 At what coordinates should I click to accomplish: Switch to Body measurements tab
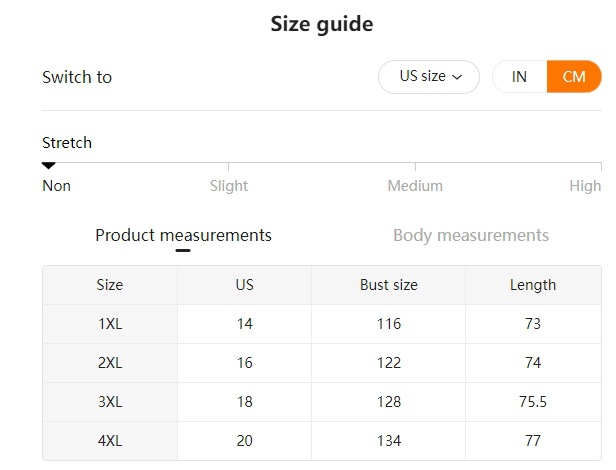tap(470, 235)
